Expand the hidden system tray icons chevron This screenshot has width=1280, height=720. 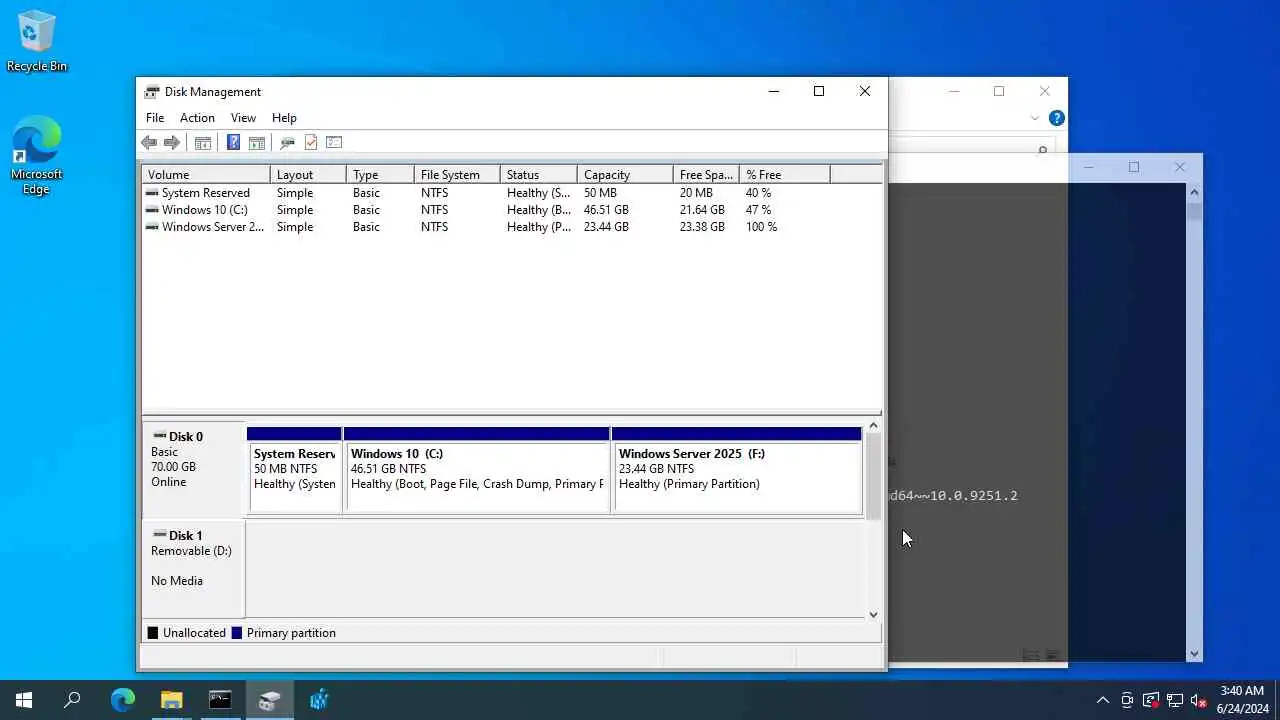point(1103,700)
